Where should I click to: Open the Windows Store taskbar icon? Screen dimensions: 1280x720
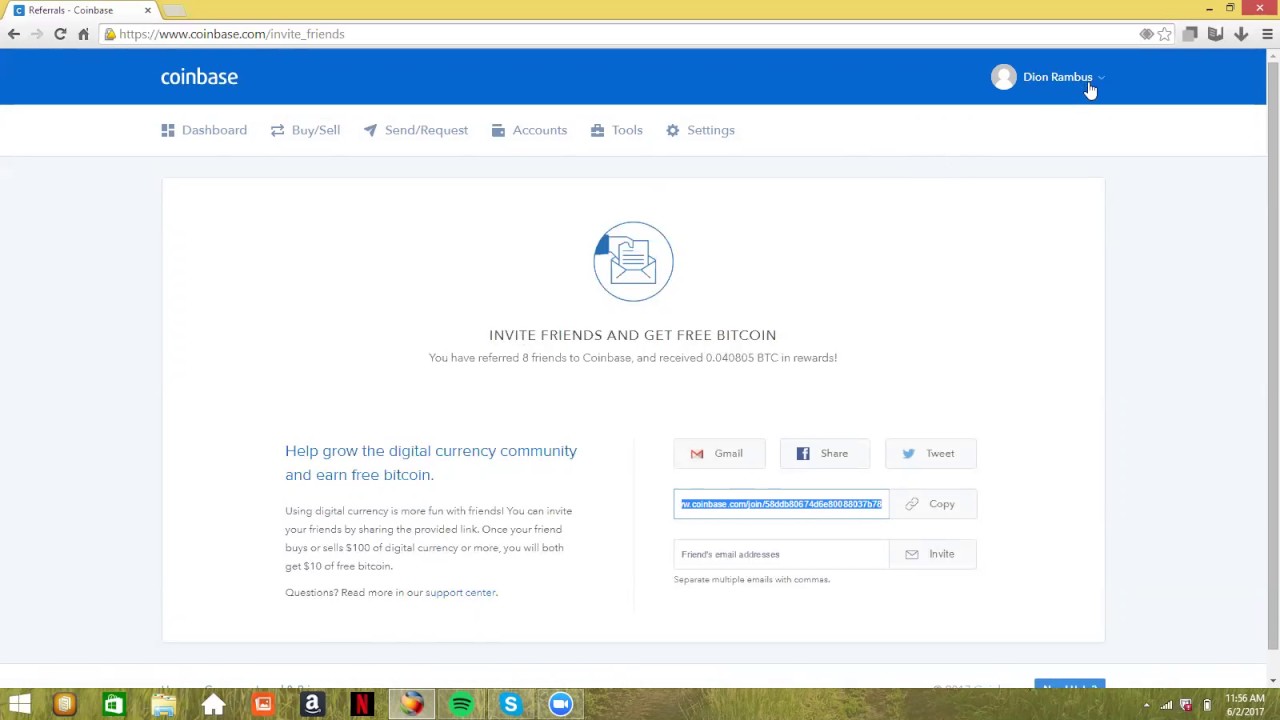(x=114, y=705)
